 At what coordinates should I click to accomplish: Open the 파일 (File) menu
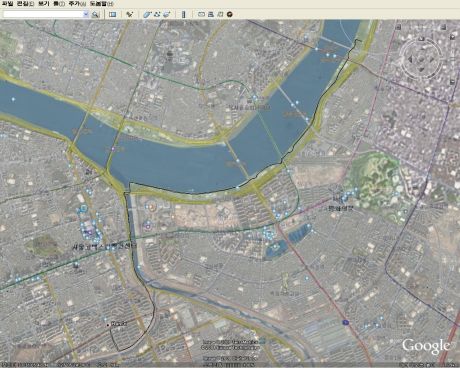7,3
